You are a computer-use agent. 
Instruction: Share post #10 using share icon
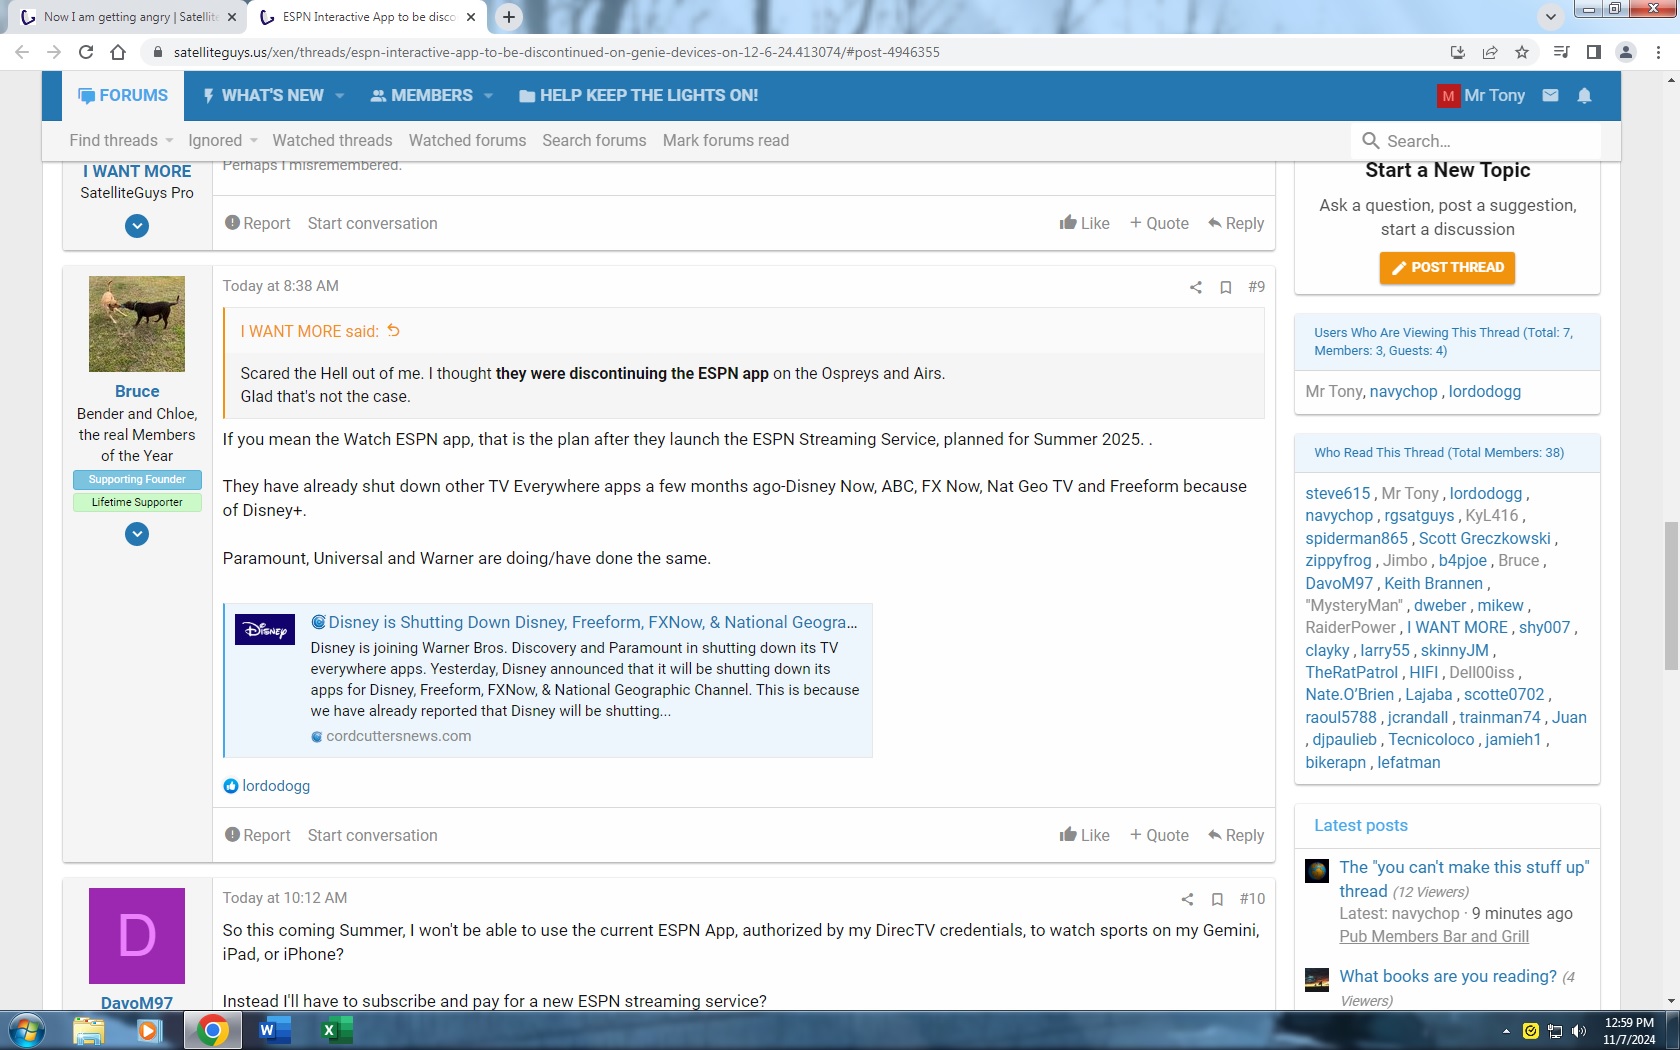[1187, 899]
